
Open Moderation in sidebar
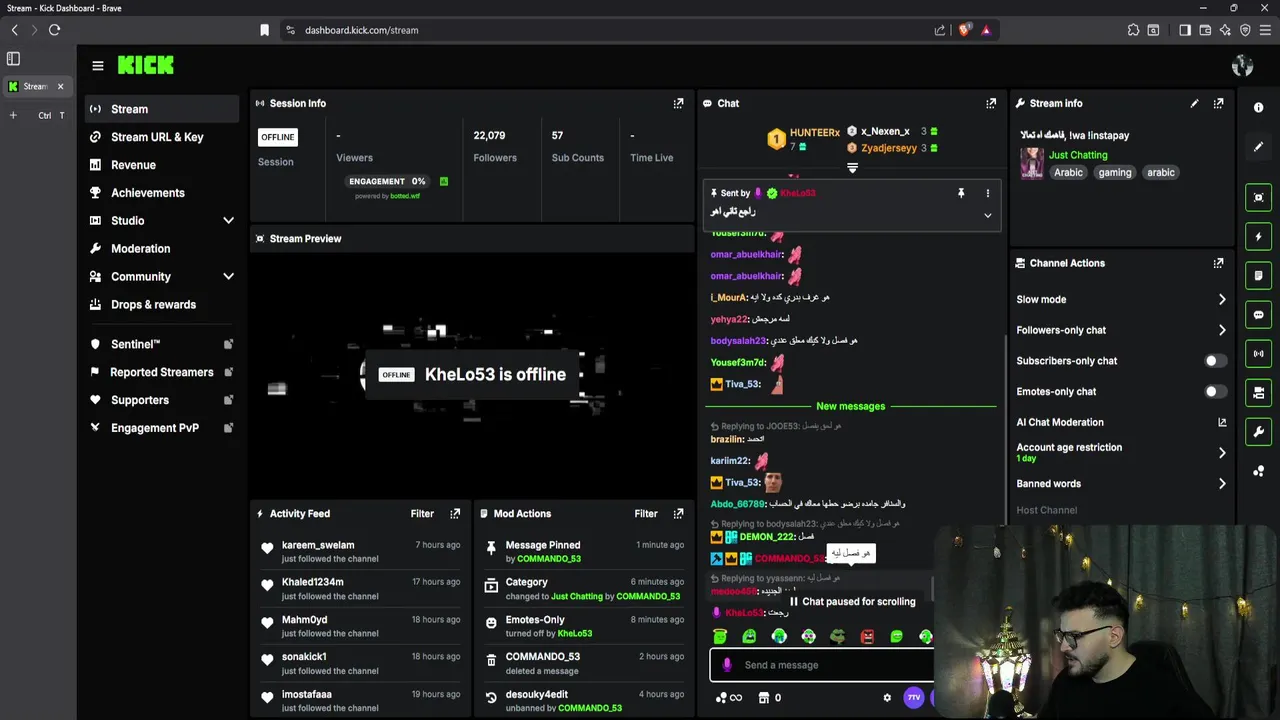point(161,249)
